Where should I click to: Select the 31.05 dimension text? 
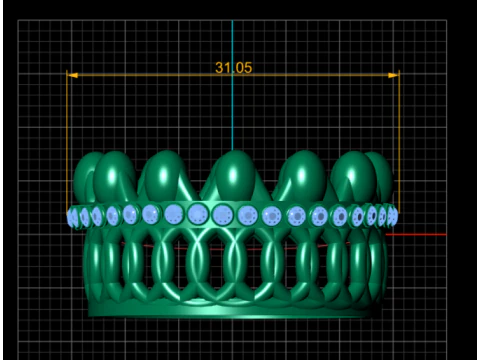point(234,68)
